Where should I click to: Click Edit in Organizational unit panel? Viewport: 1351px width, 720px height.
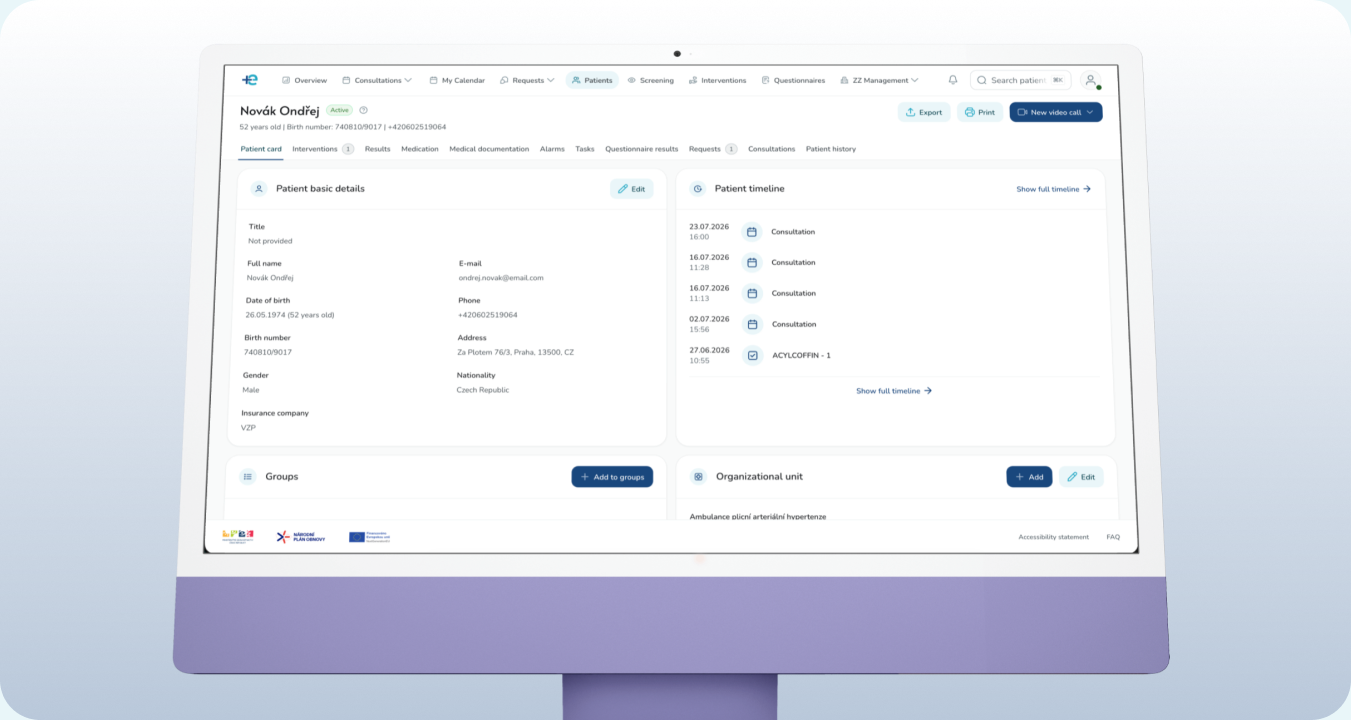[1081, 477]
